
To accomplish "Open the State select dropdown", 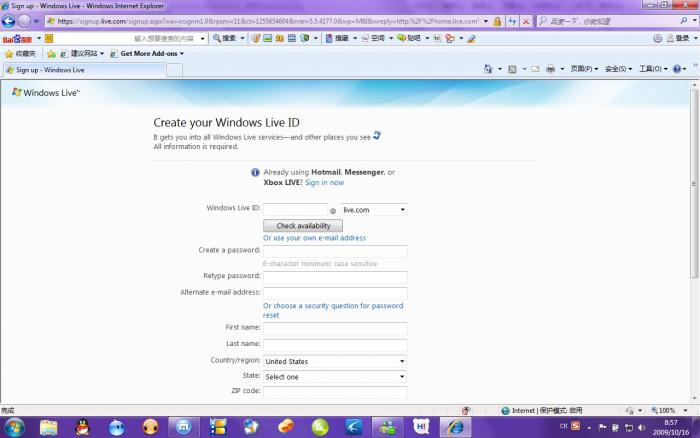I will [x=335, y=377].
